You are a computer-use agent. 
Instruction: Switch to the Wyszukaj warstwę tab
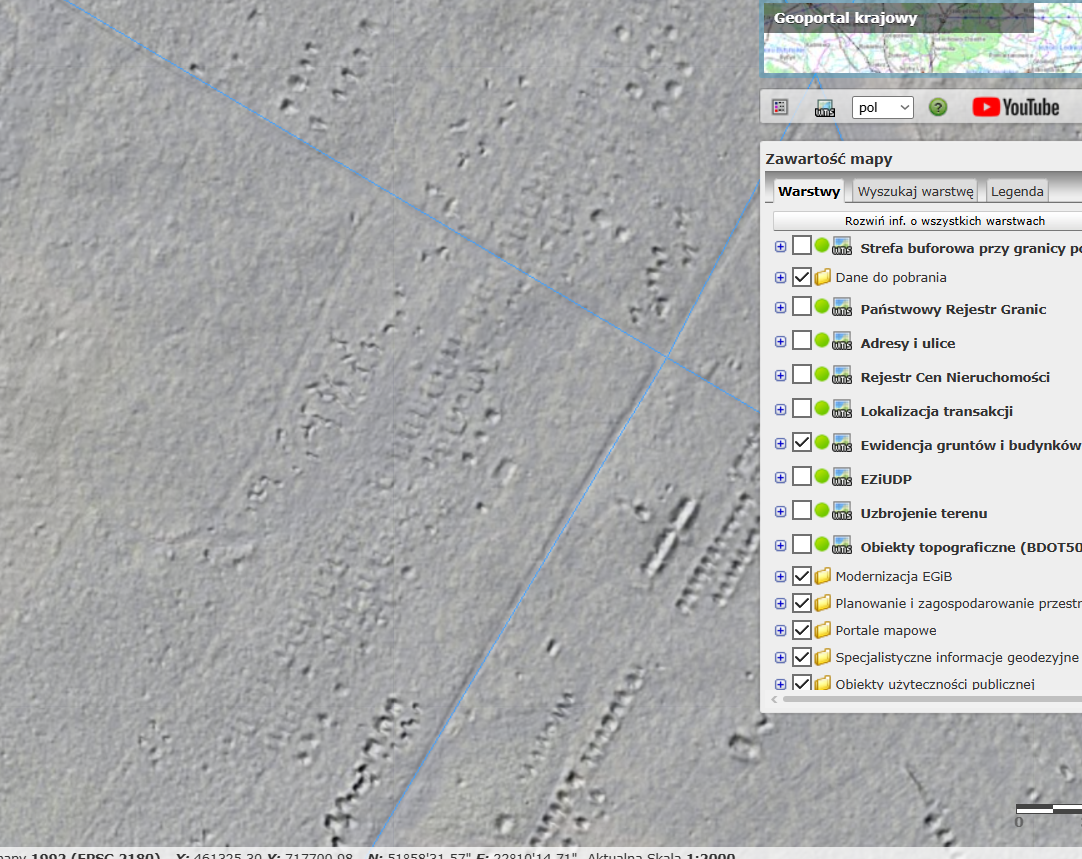pos(915,191)
